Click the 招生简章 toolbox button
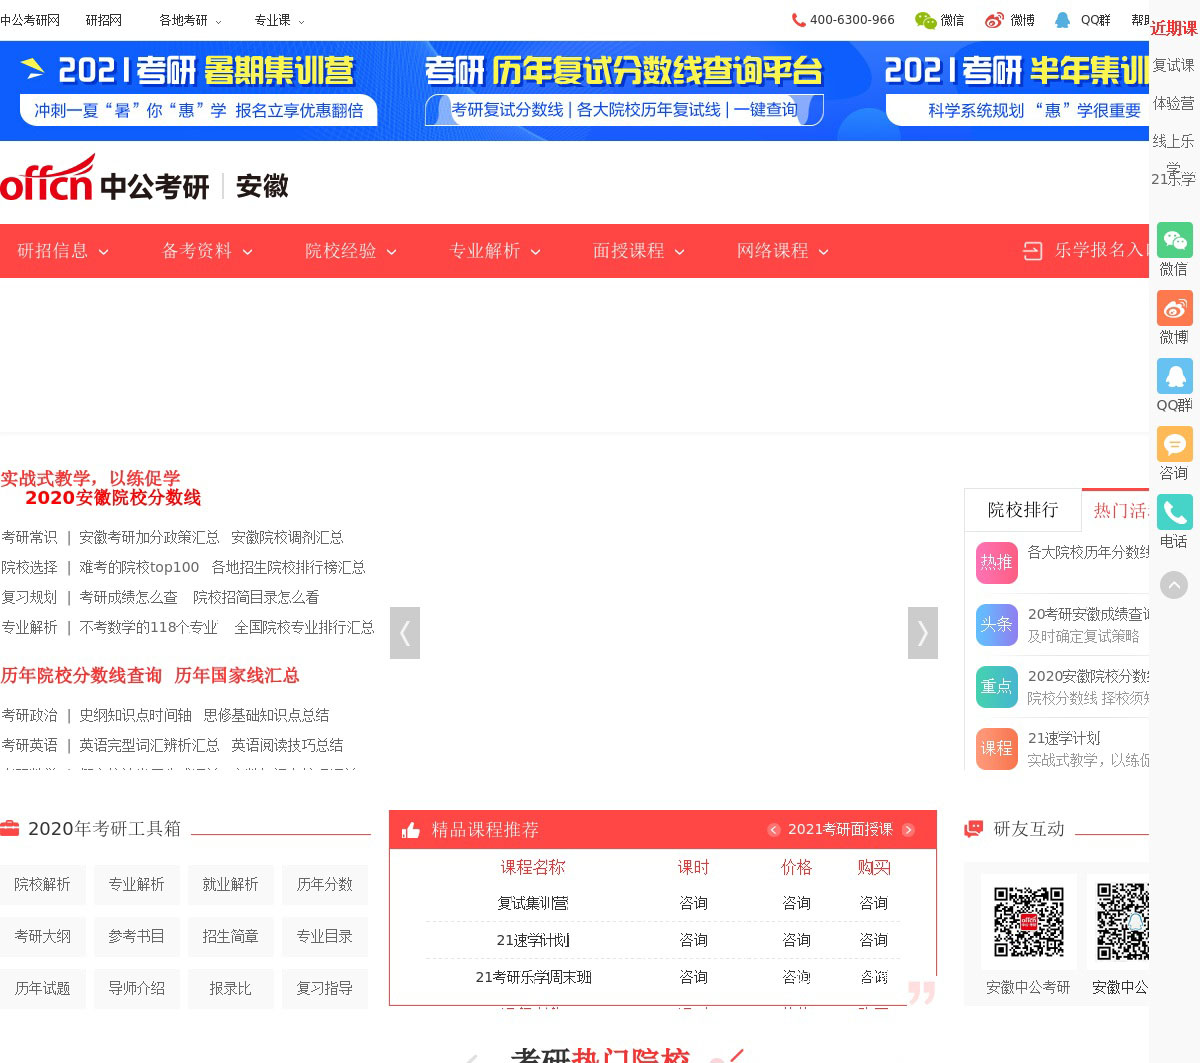 pyautogui.click(x=231, y=937)
